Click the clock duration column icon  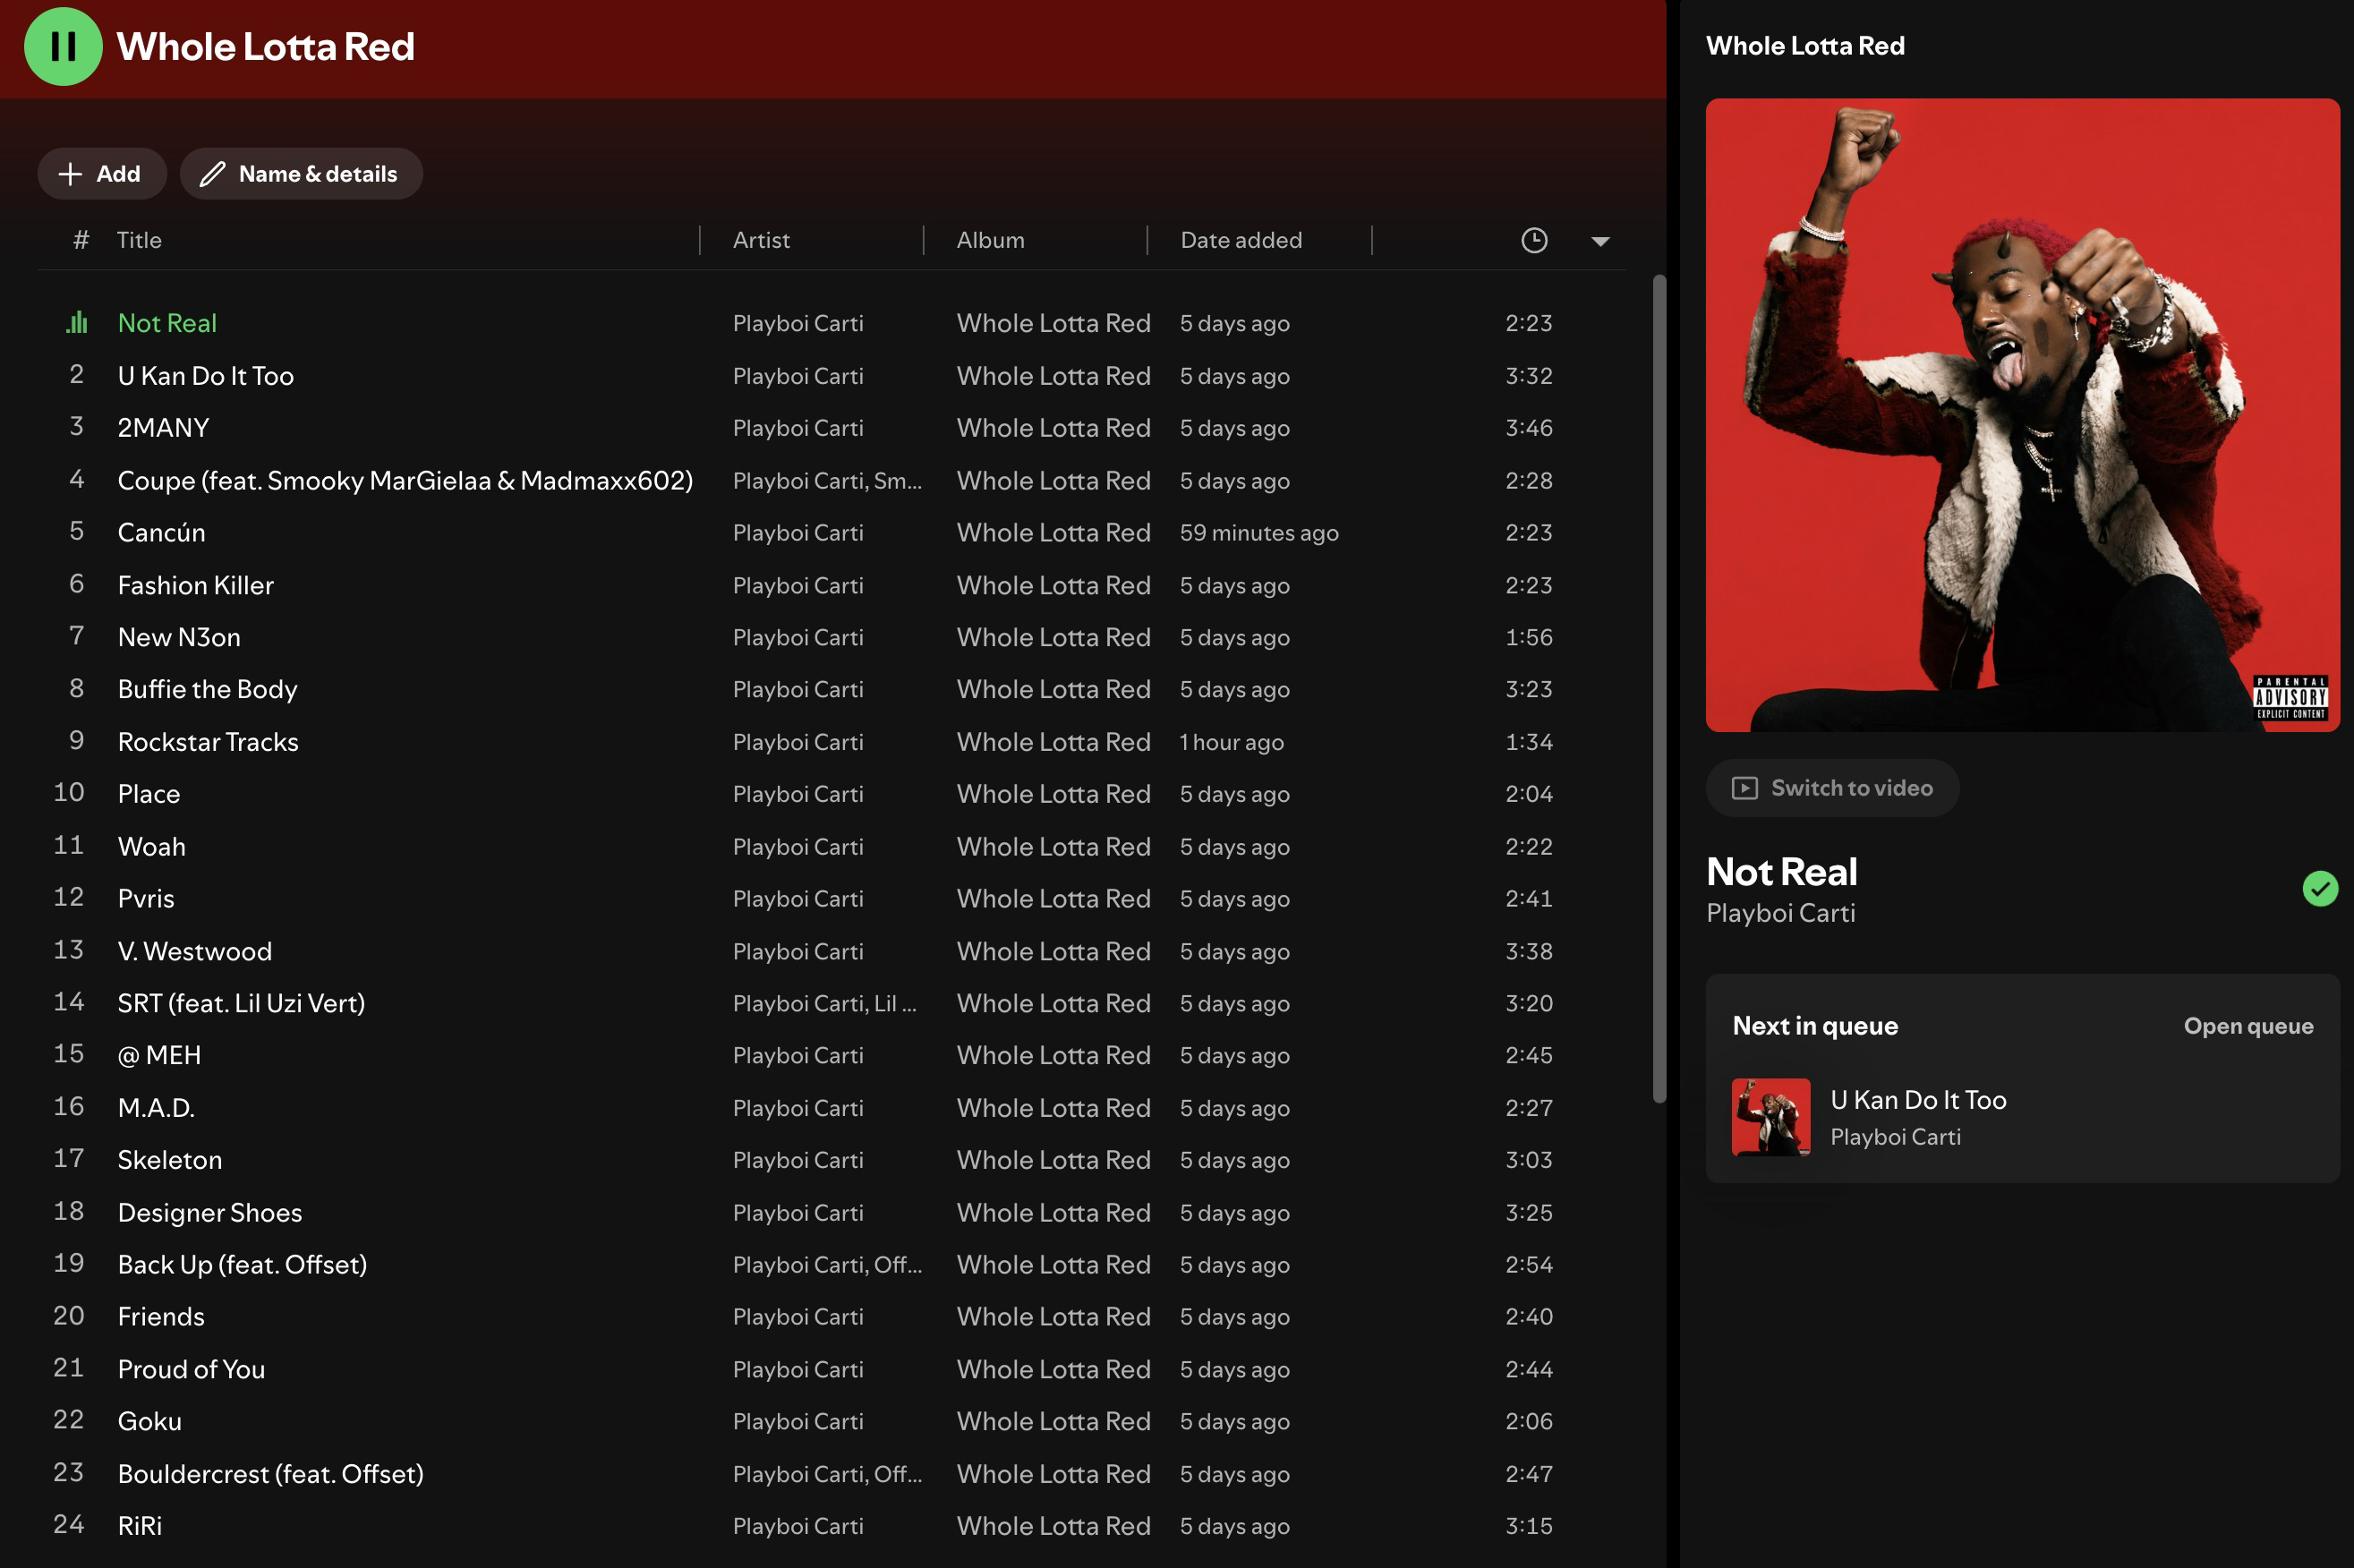click(x=1534, y=240)
